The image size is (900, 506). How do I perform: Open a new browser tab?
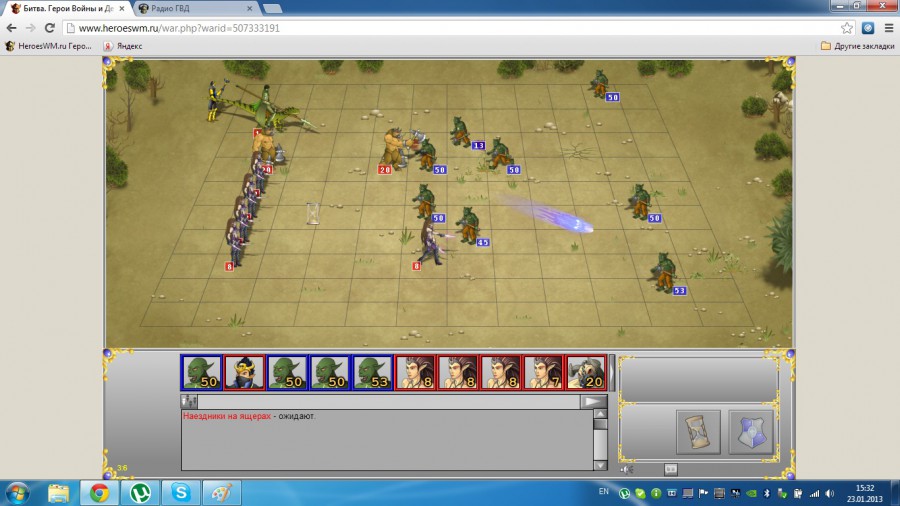pos(272,9)
